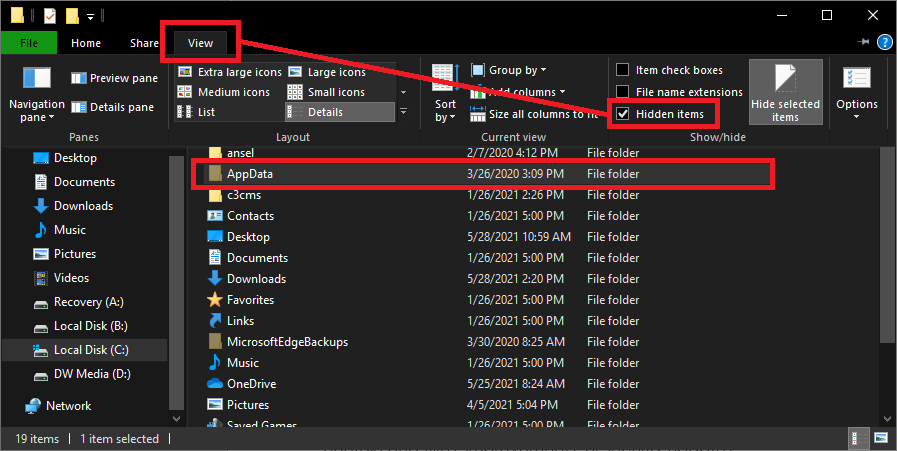Open the Sort by dropdown

[445, 95]
